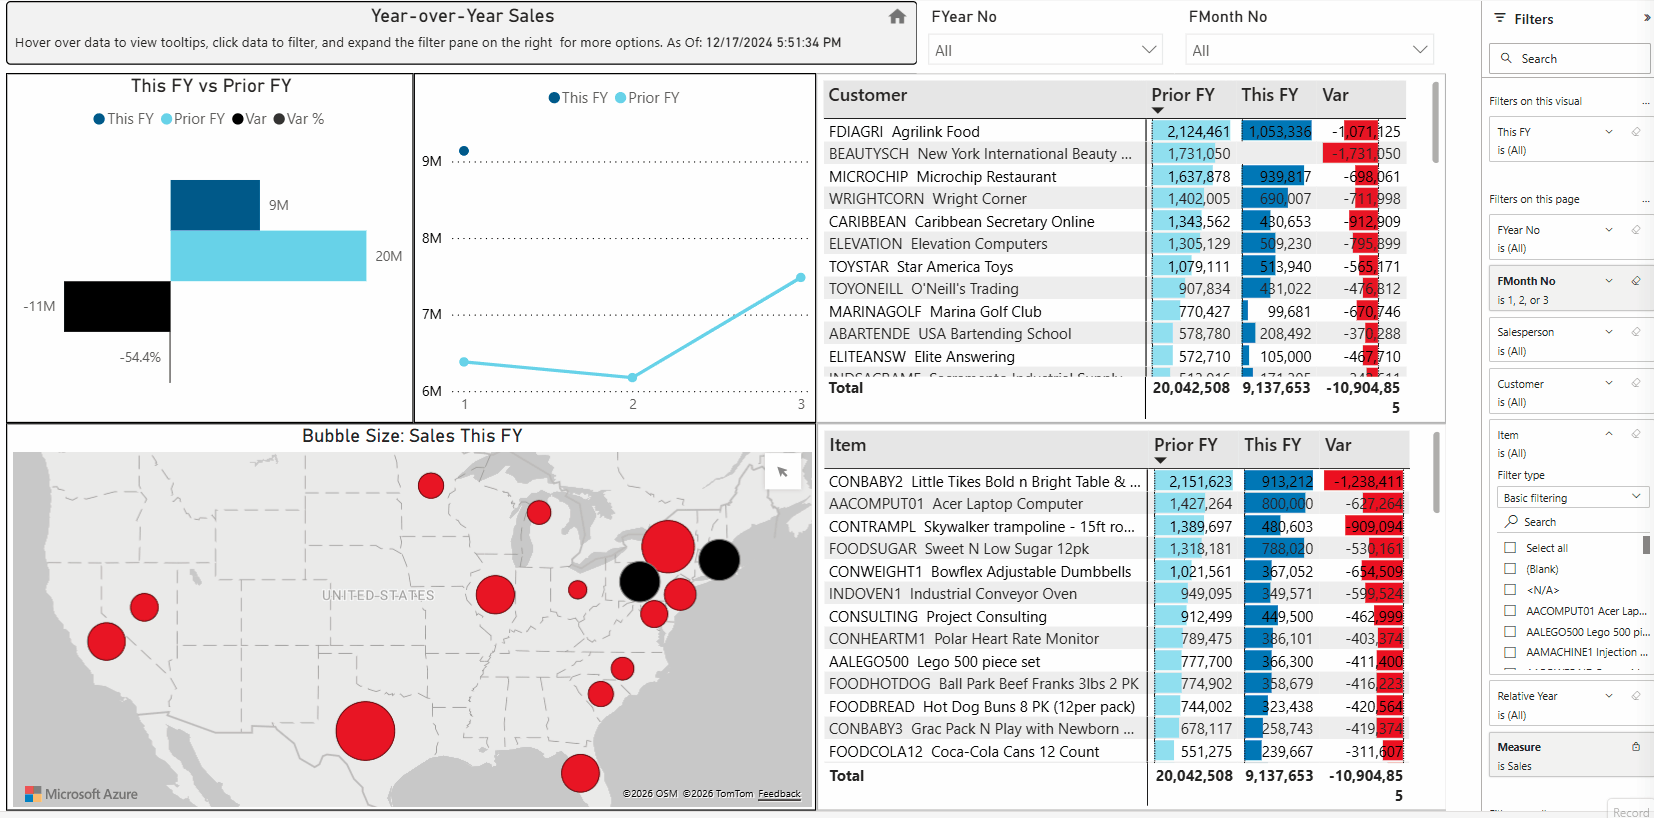Open more options for Filters on this visual
1654x818 pixels.
click(x=1645, y=102)
